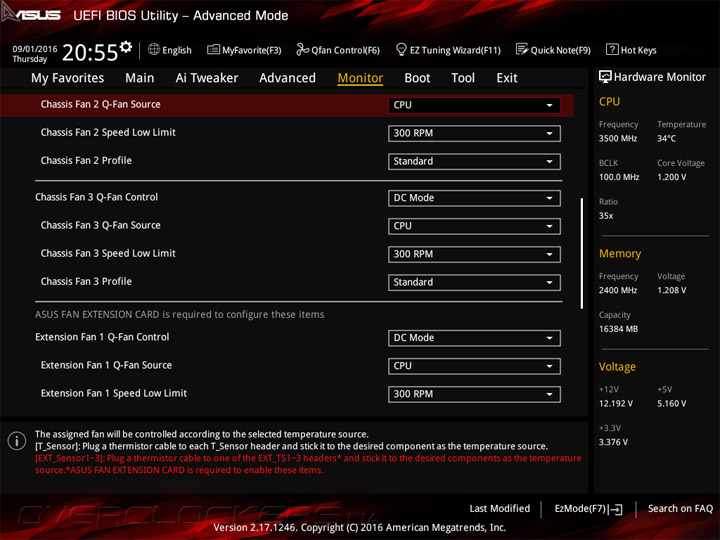The width and height of the screenshot is (720, 540).
Task: Click the CPU frequency value 3500 MHz
Action: coord(618,138)
